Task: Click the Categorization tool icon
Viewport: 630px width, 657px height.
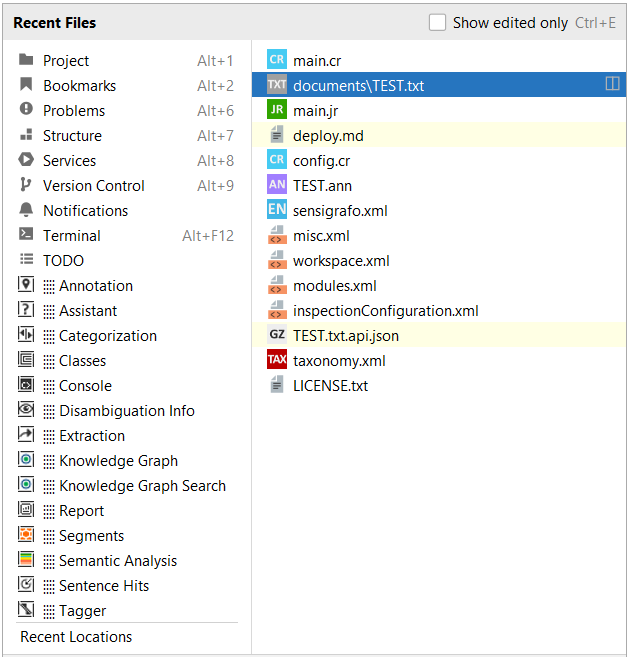Action: tap(26, 336)
